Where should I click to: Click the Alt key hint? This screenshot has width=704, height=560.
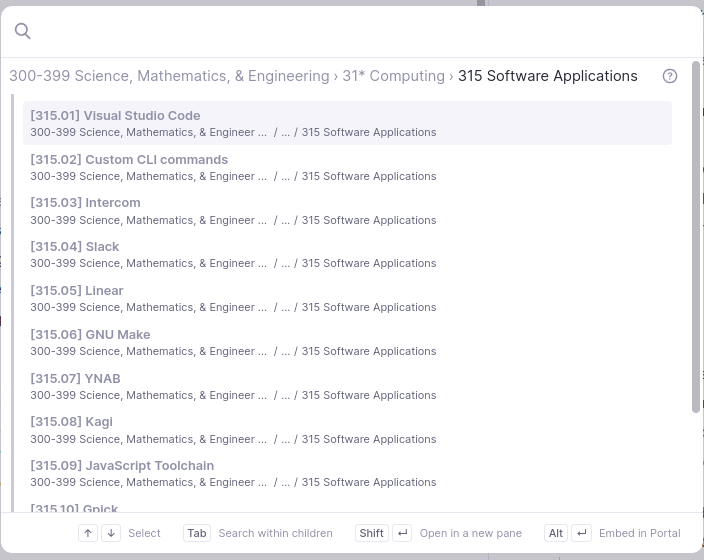[x=556, y=533]
